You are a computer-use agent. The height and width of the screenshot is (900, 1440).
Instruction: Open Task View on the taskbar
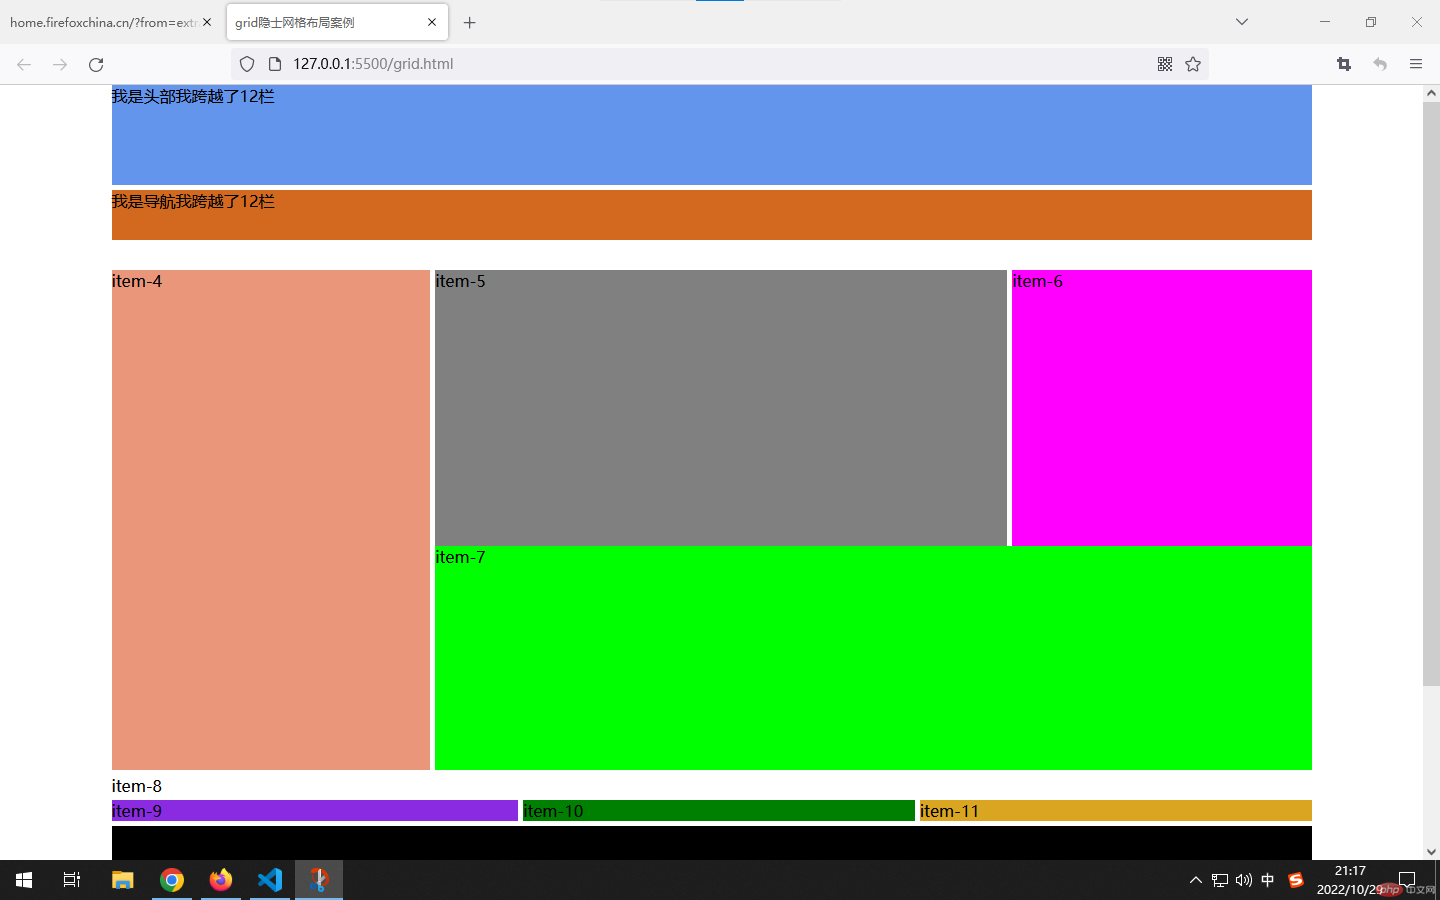[72, 880]
